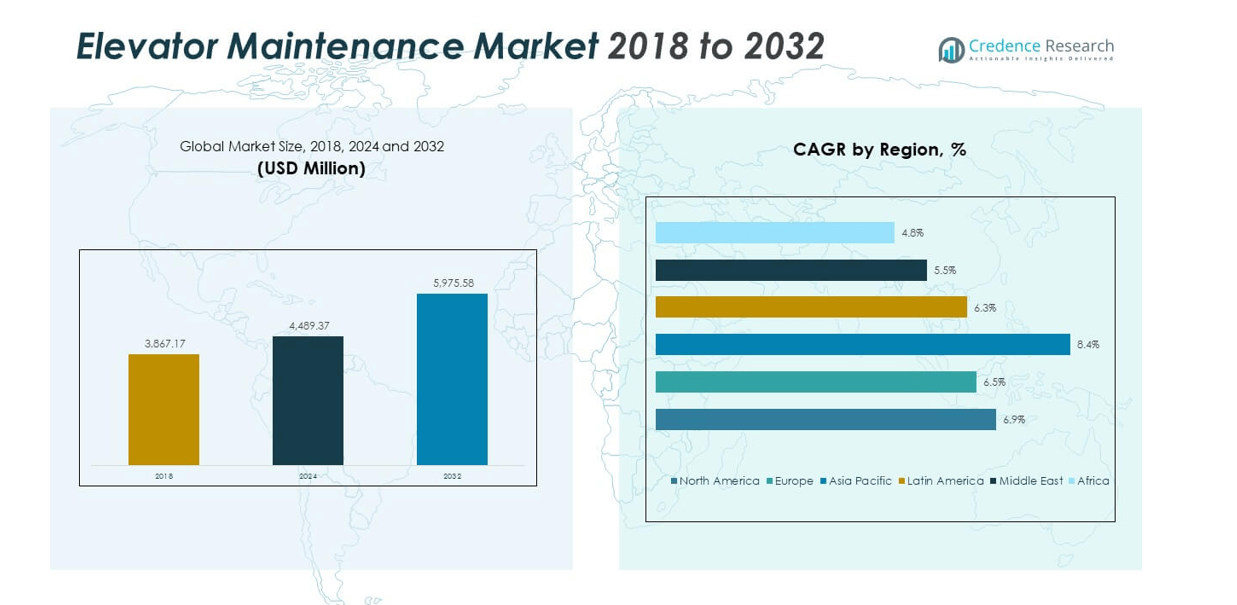Click the Asia Pacific legend entry
Screen dimensions: 1237x605
[x=856, y=481]
